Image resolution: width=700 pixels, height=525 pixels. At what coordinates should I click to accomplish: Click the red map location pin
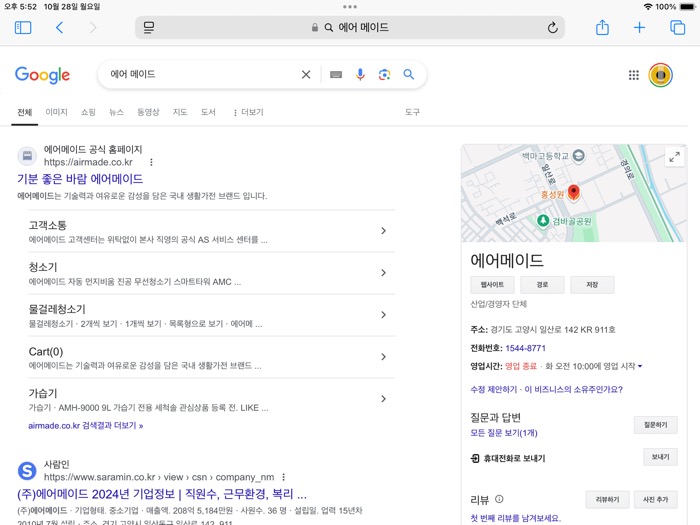[x=573, y=192]
